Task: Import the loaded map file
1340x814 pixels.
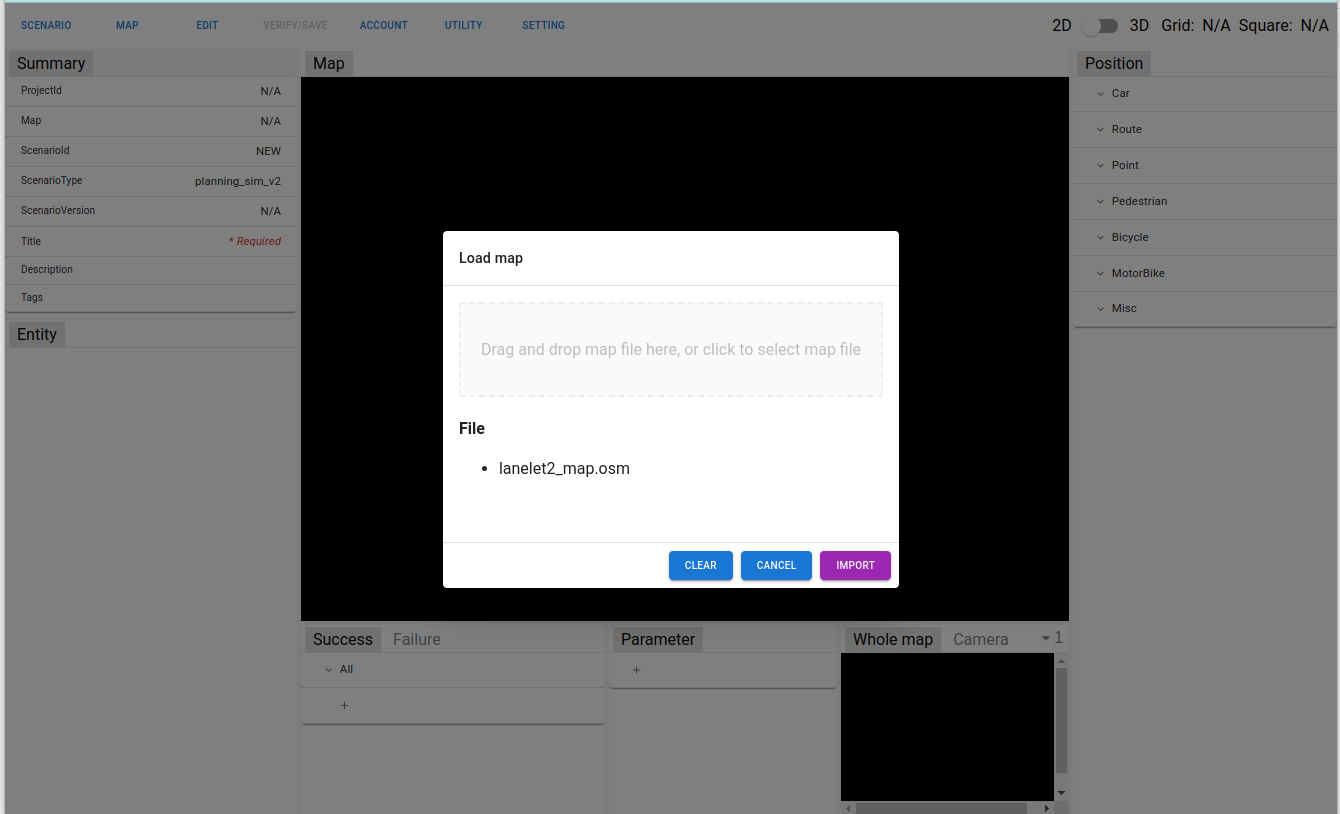Action: click(x=855, y=565)
